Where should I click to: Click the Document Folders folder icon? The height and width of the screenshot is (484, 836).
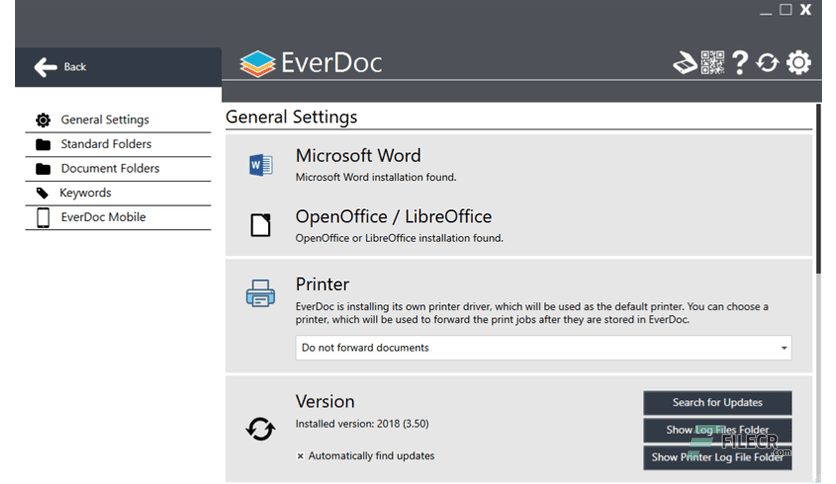point(43,169)
